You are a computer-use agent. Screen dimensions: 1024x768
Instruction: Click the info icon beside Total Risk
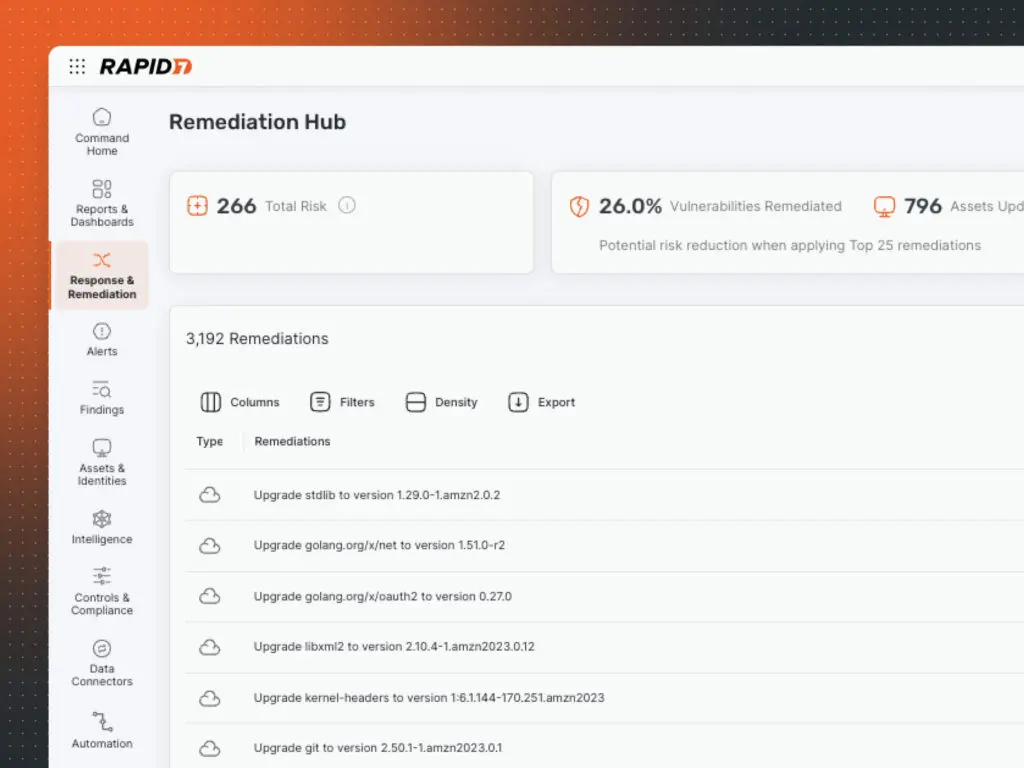(x=347, y=206)
